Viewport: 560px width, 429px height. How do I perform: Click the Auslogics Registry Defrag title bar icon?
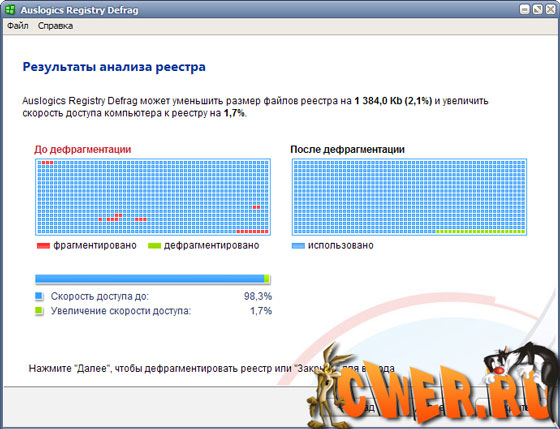(x=10, y=9)
